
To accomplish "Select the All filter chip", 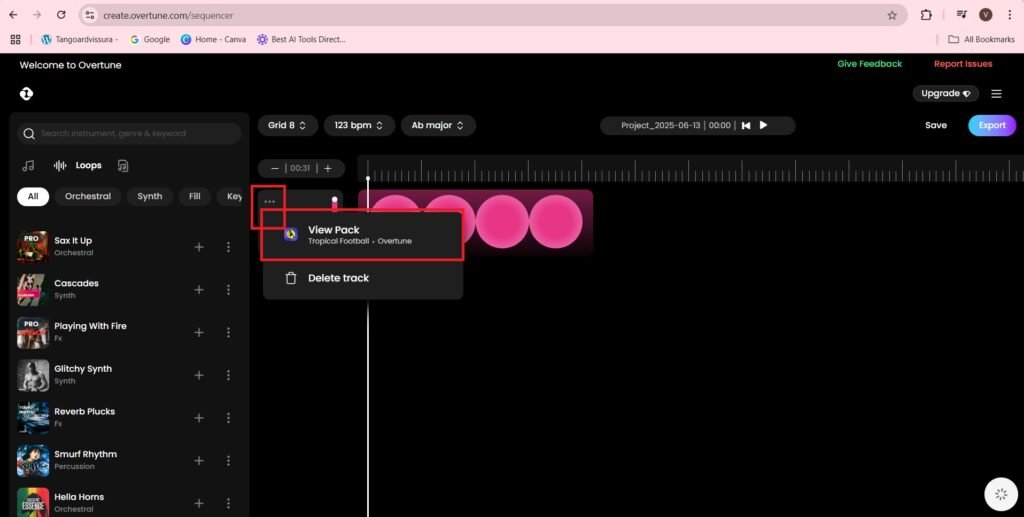I will click(33, 196).
